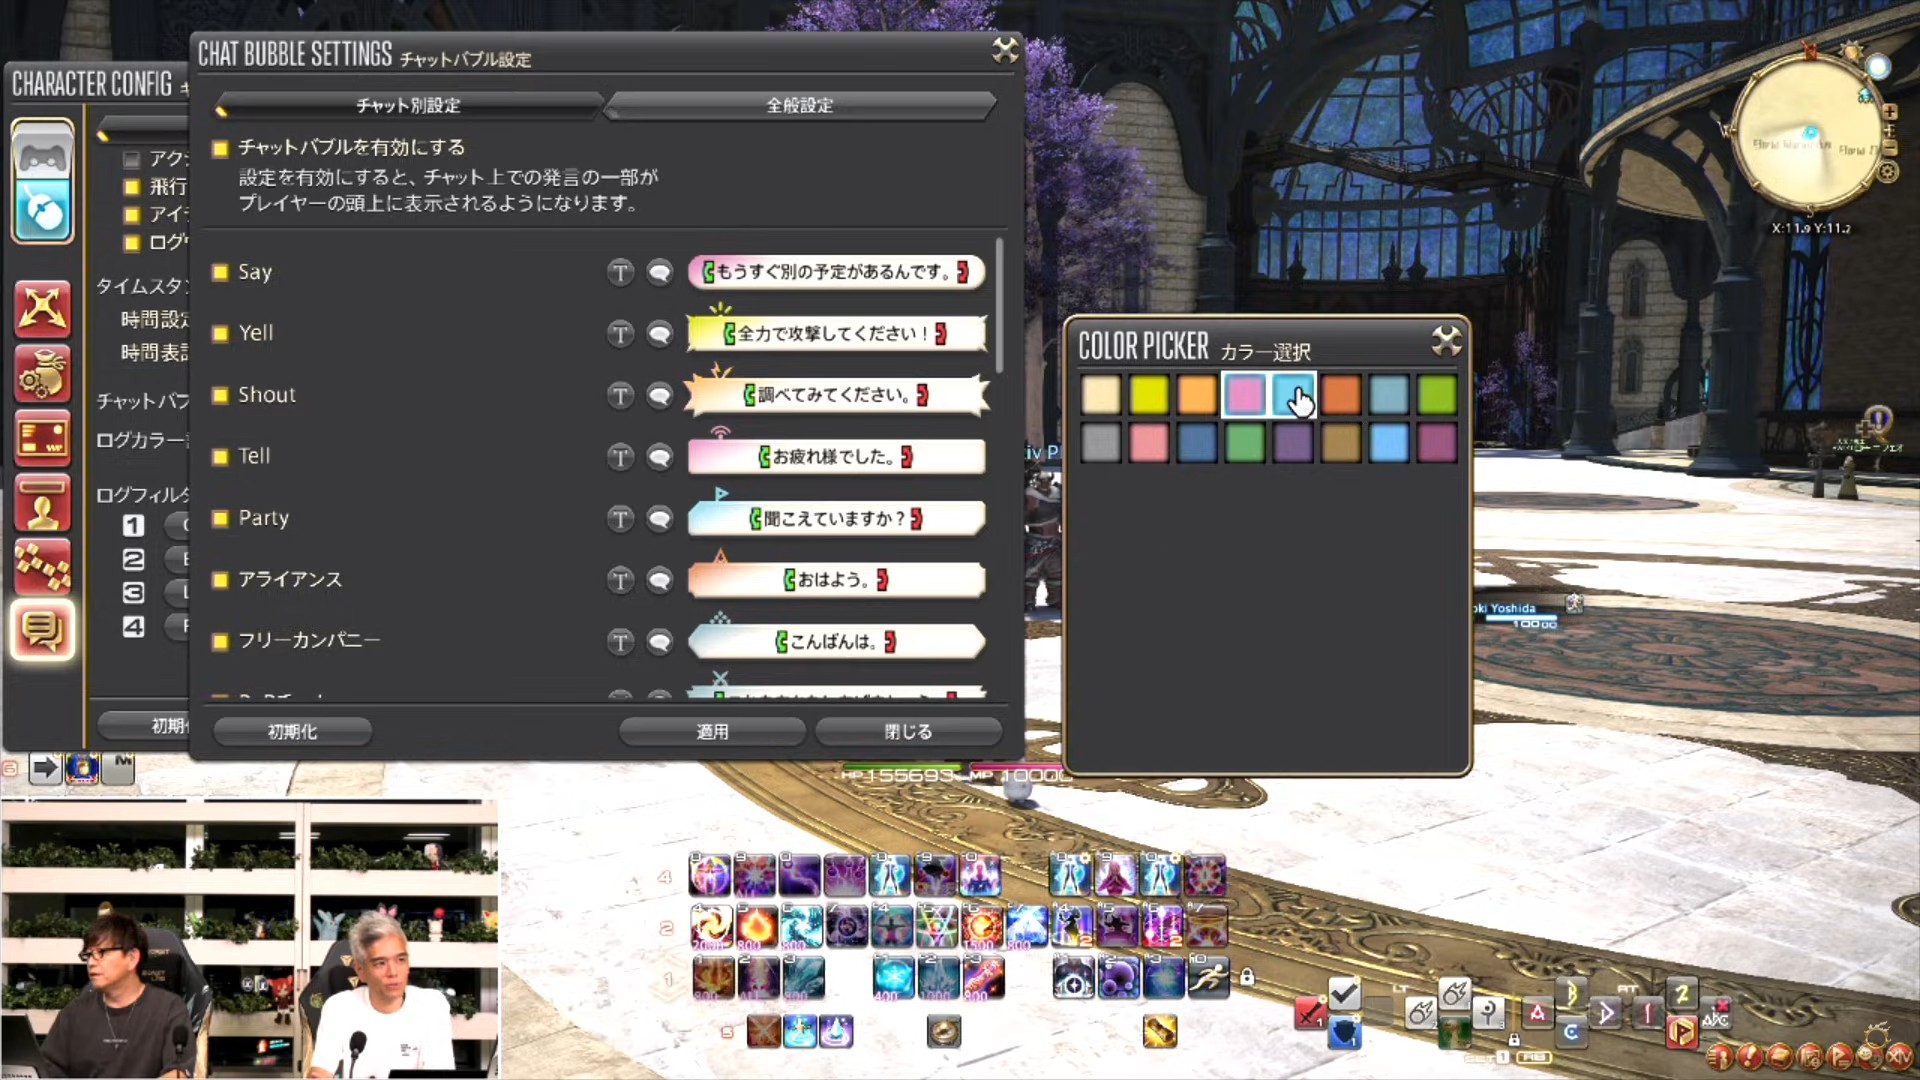
Task: Toggle the Shout chat bubble checkbox
Action: click(220, 395)
